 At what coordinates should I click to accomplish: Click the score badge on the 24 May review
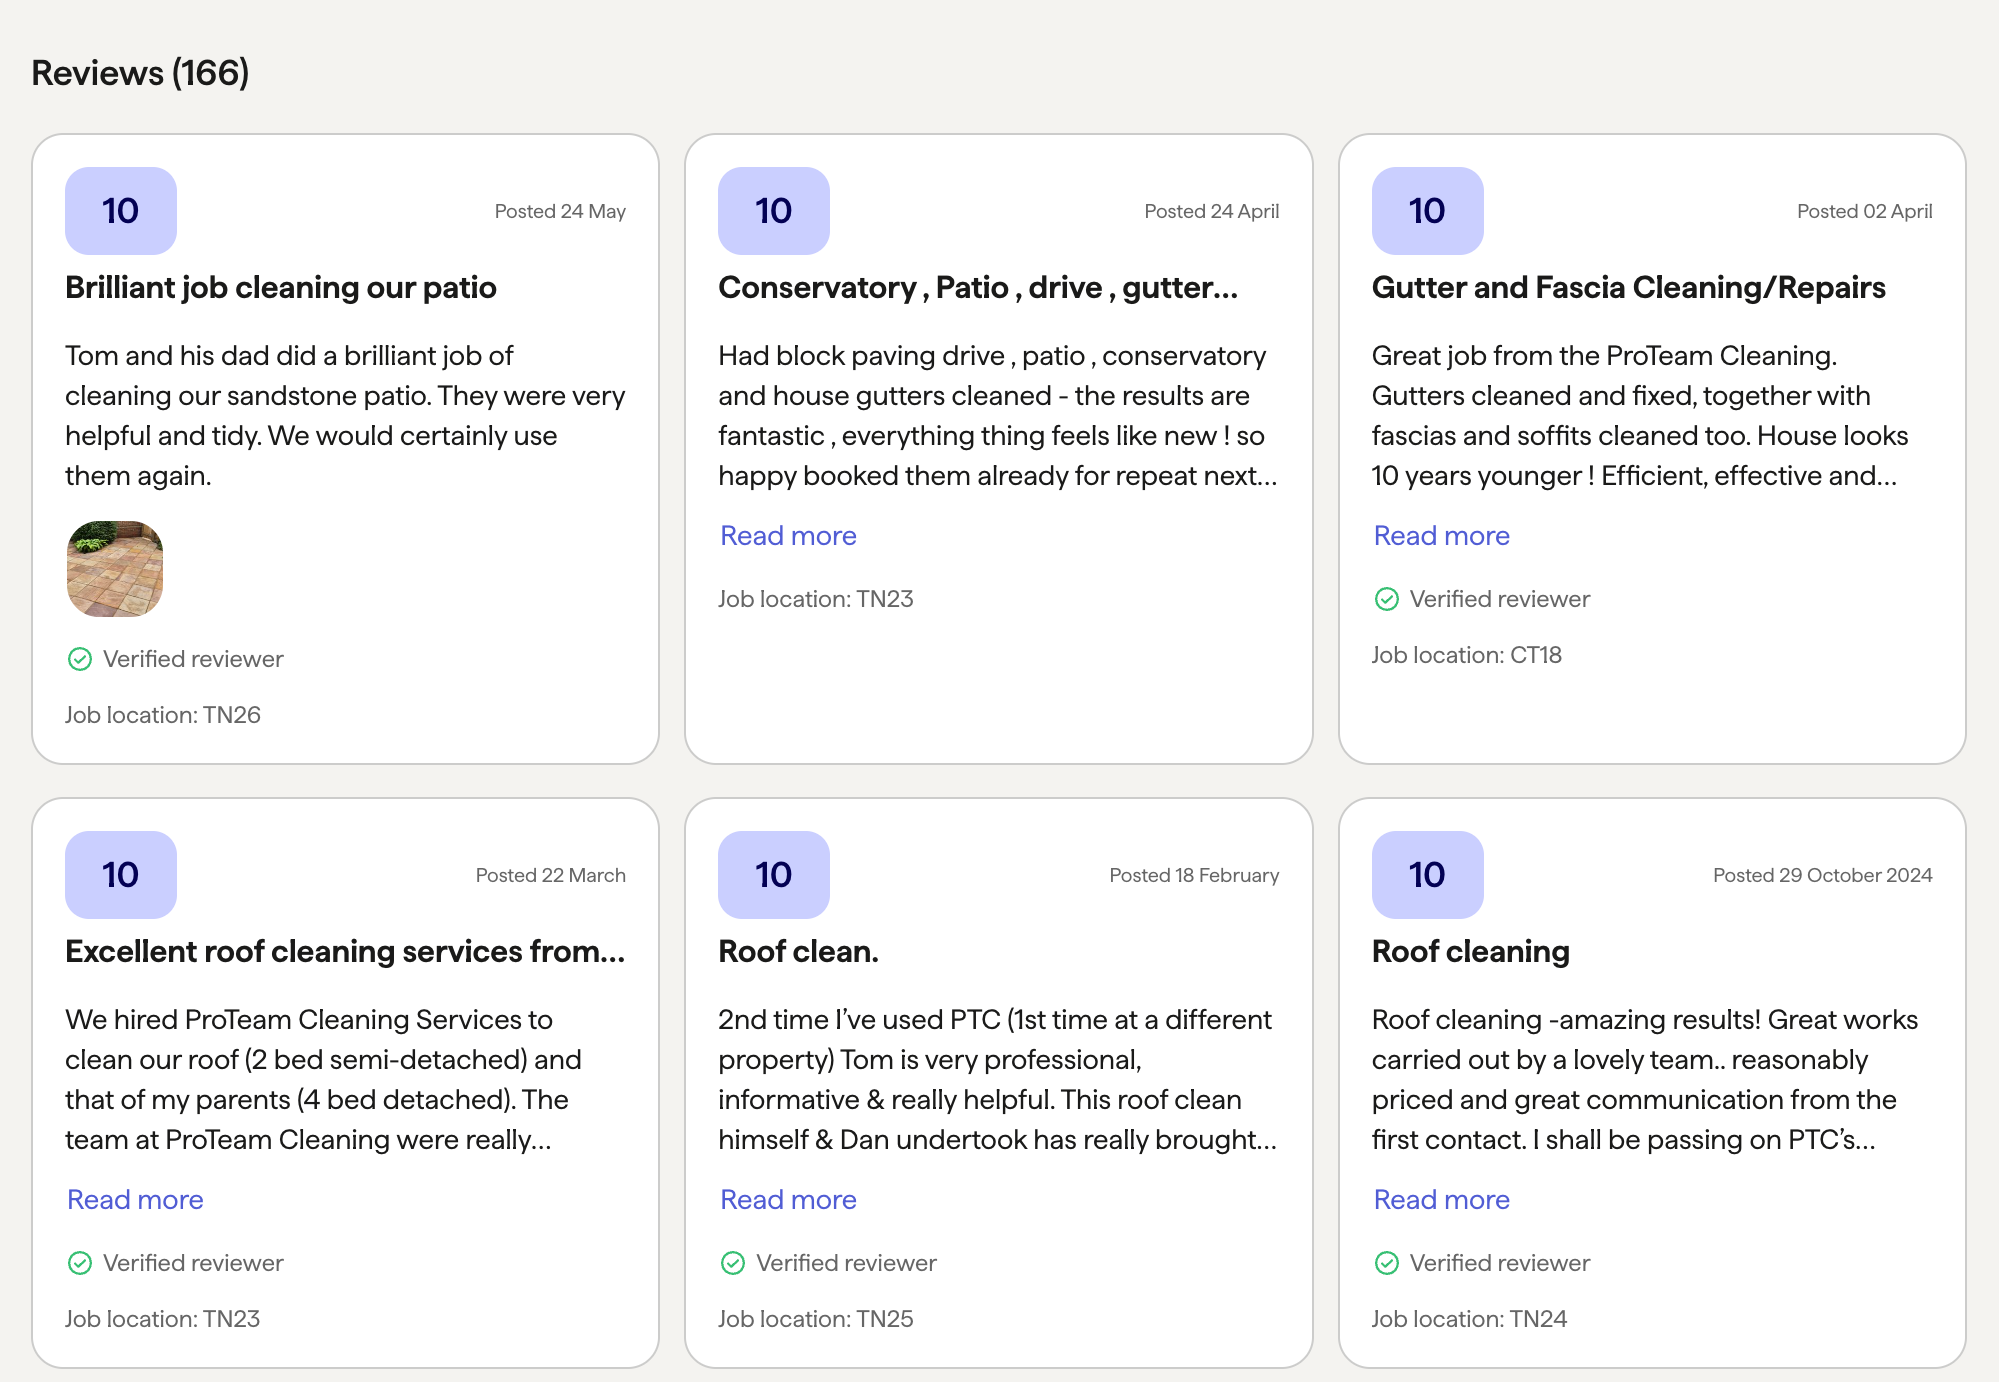coord(121,211)
